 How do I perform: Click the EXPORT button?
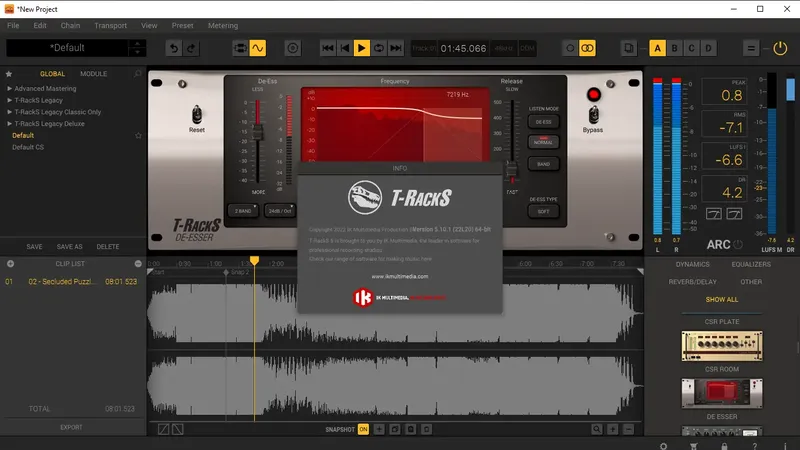[x=71, y=427]
